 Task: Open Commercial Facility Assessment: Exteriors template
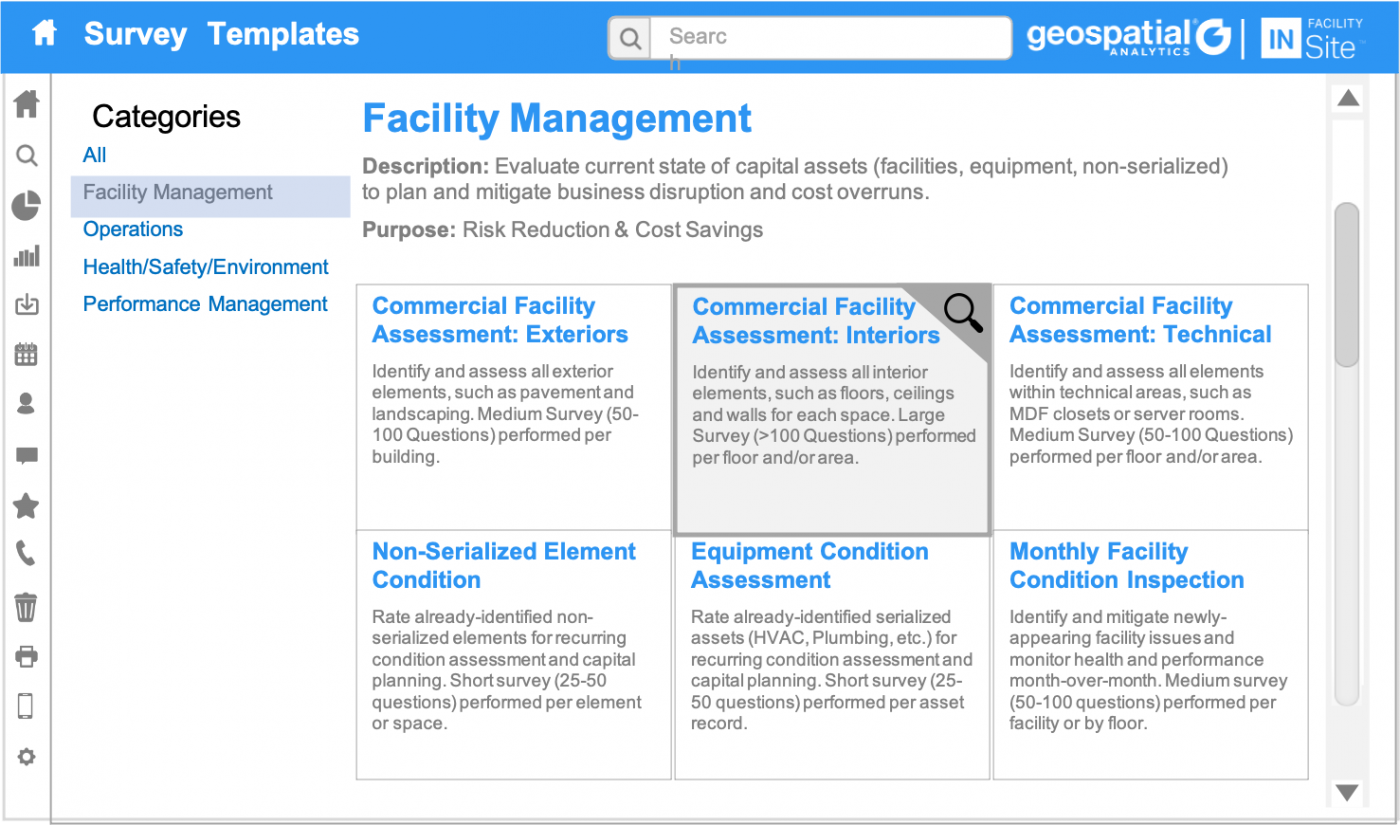[499, 320]
